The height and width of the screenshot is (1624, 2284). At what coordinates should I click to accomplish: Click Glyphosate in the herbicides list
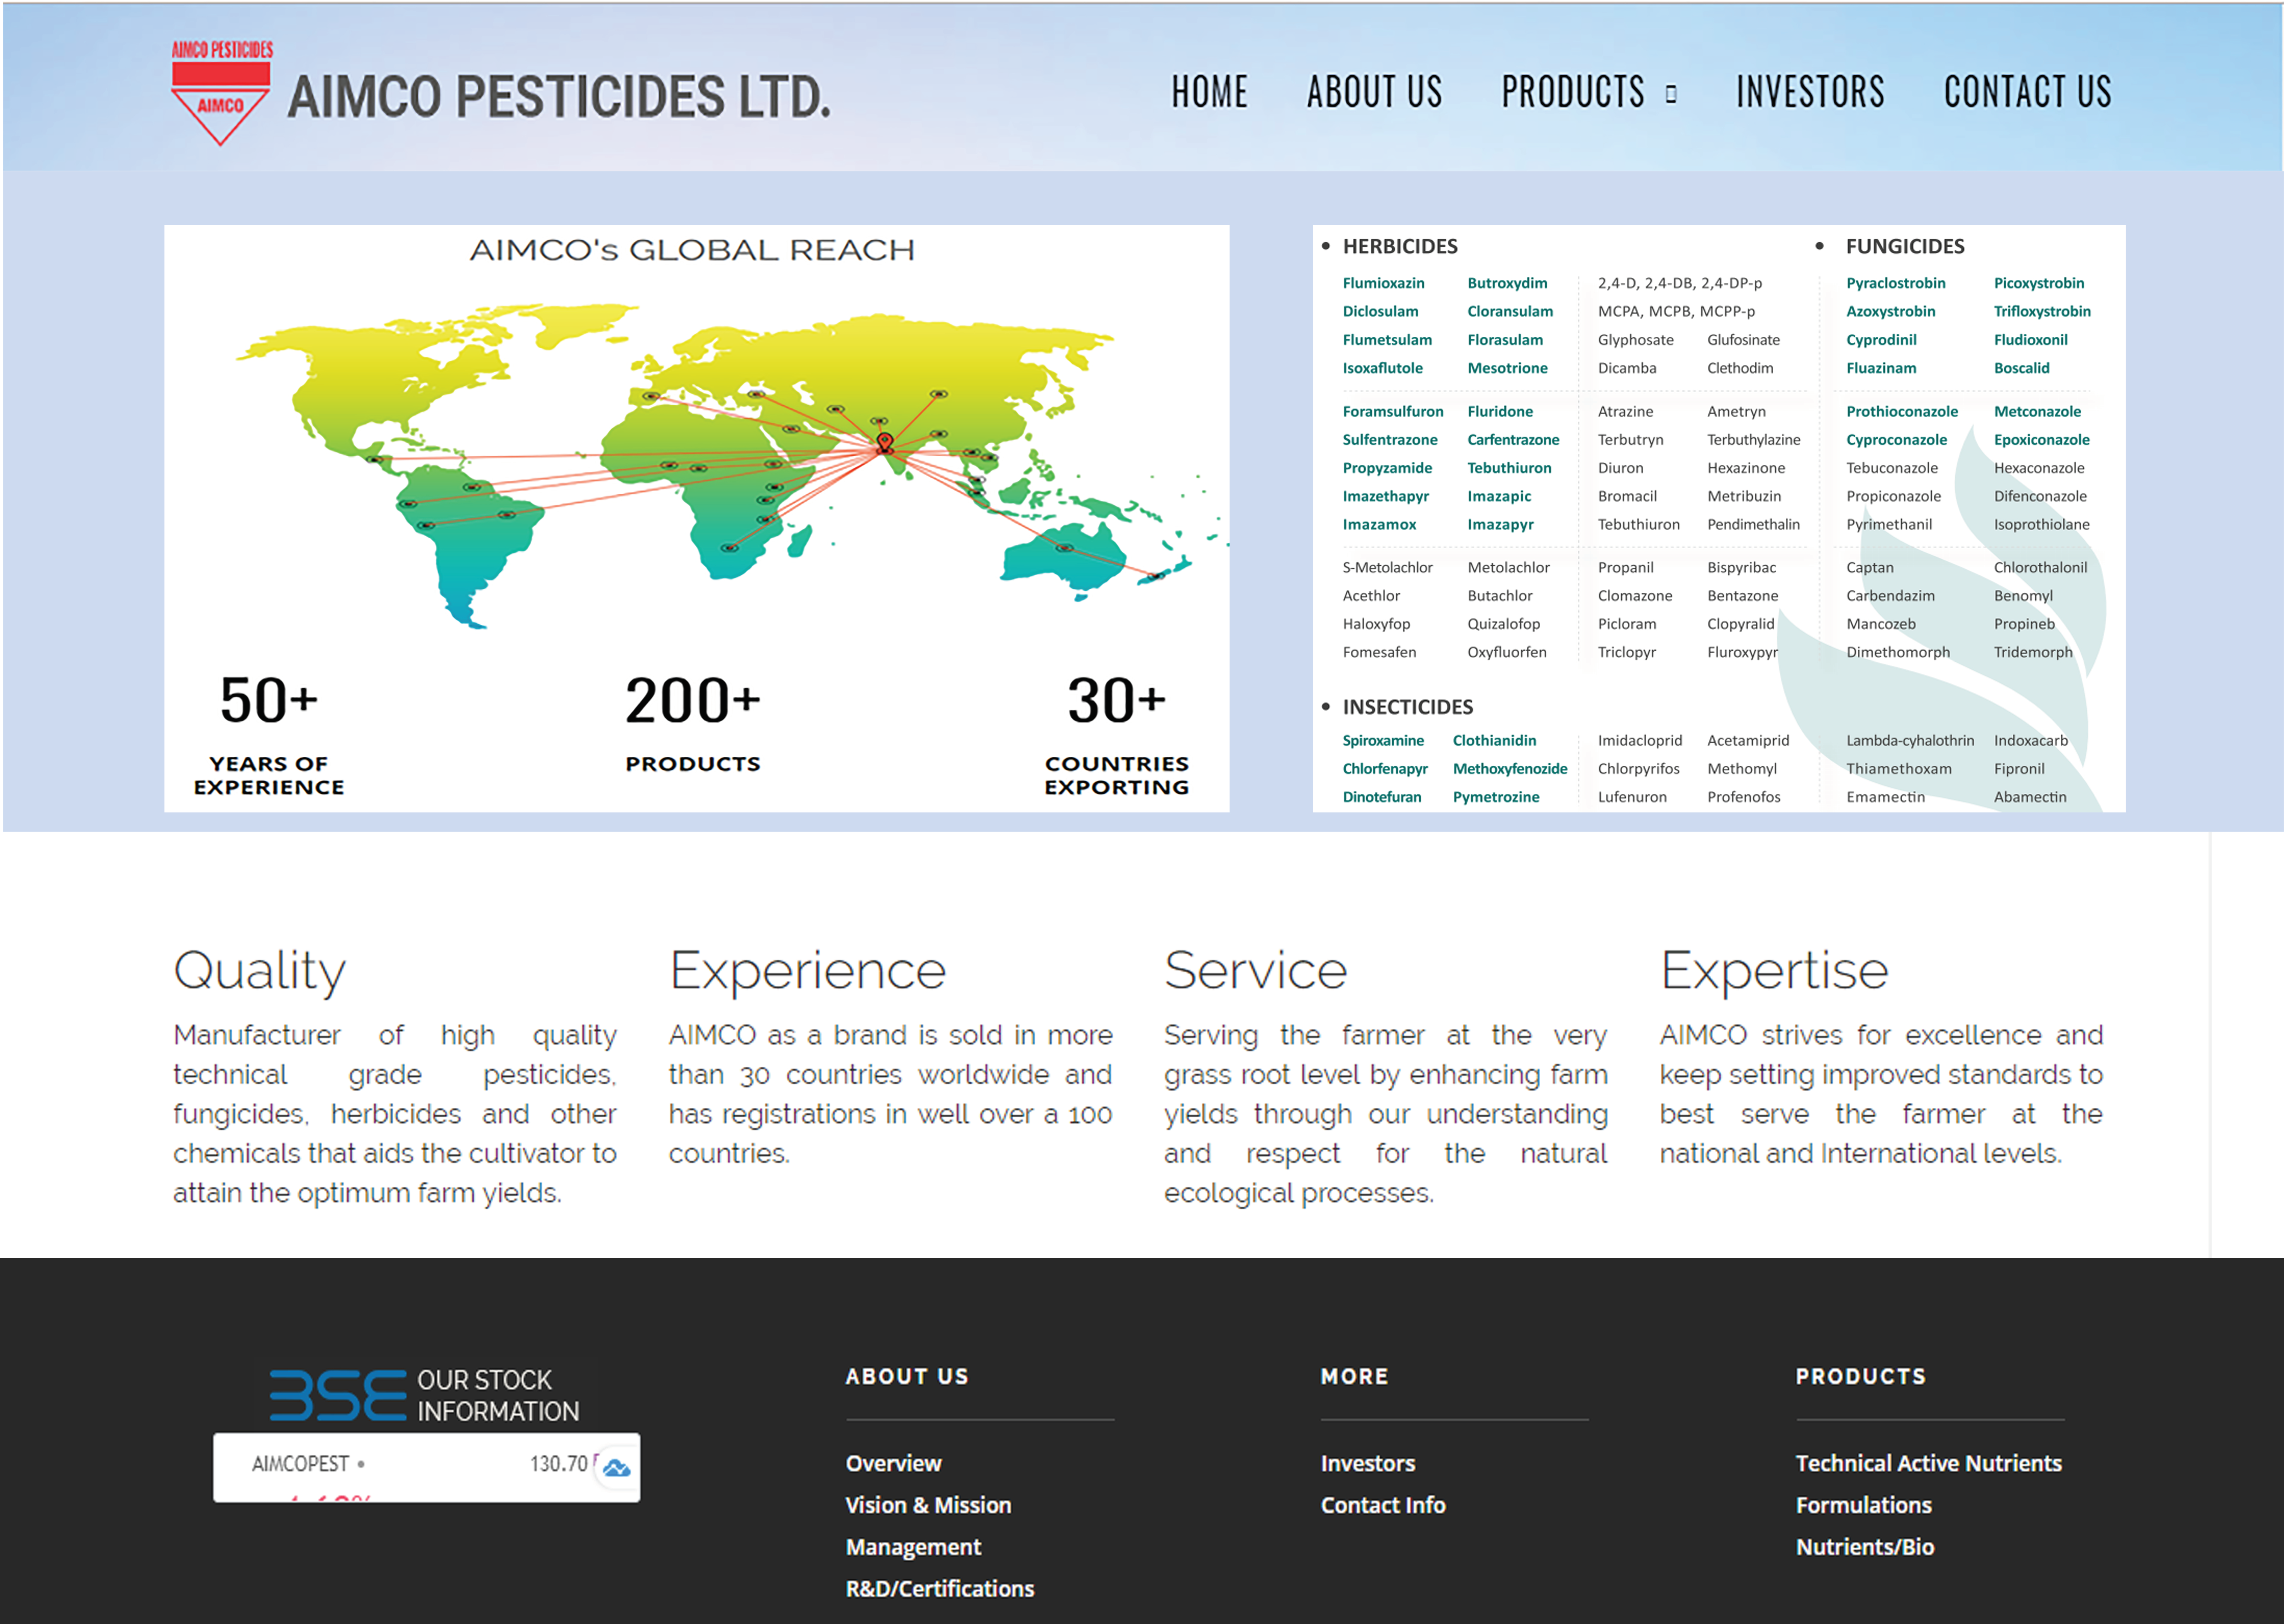click(x=1636, y=340)
